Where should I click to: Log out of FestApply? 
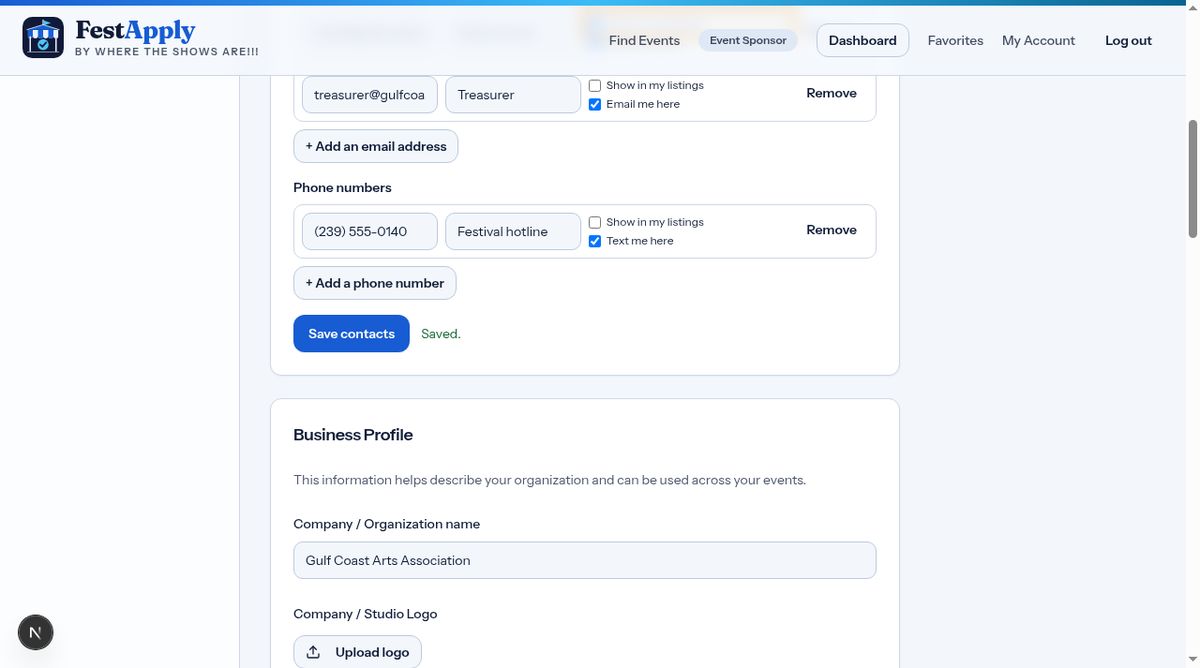[x=1128, y=41]
